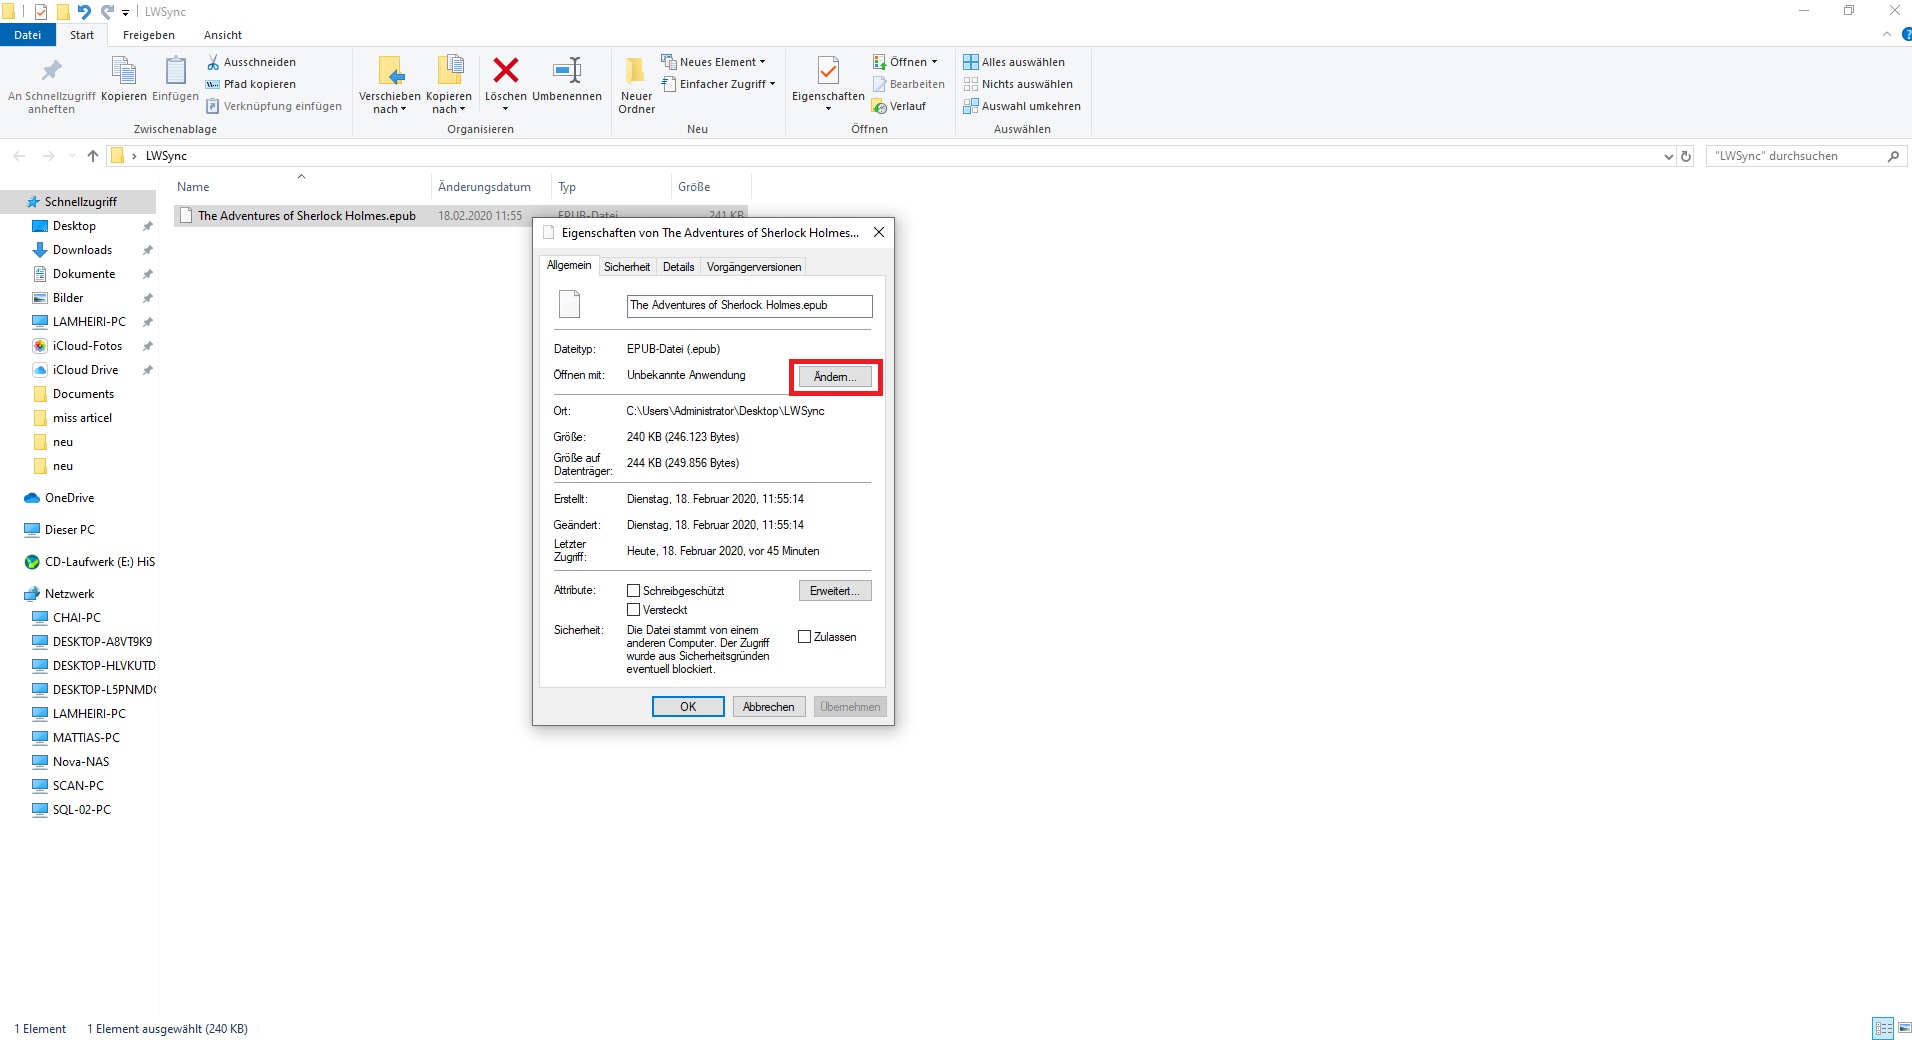Toggle Schreibgeschützt checkbox
The image size is (1912, 1040).
click(633, 591)
